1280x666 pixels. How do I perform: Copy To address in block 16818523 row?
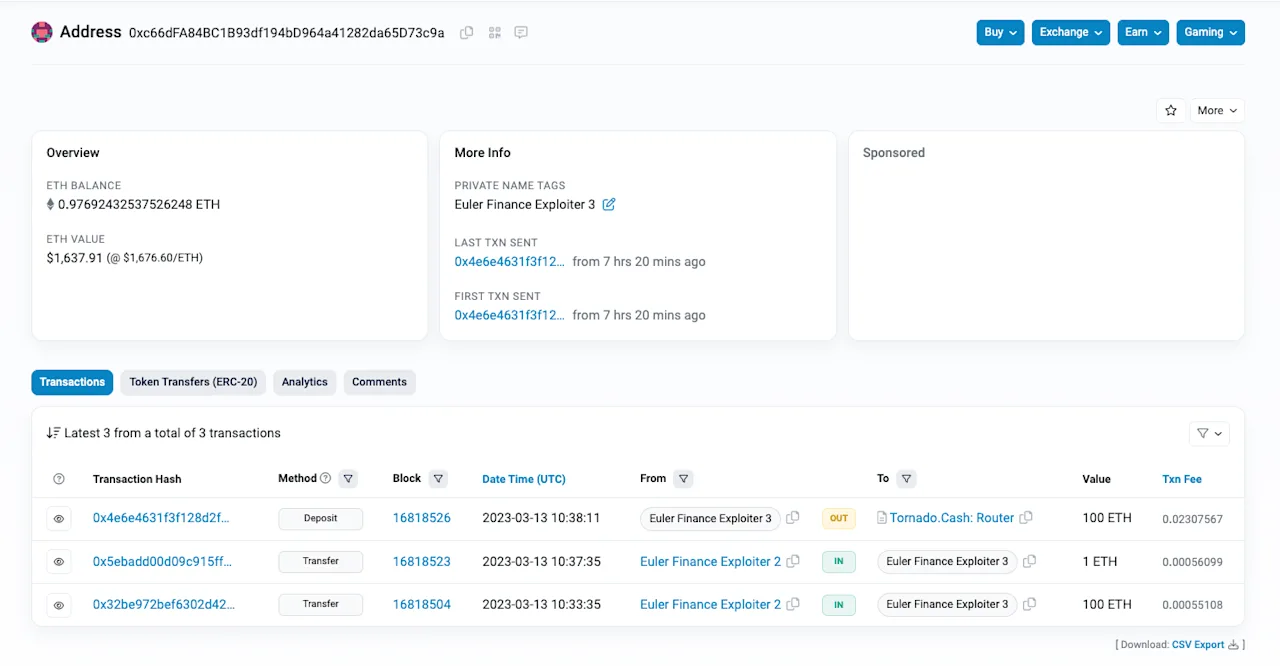1029,561
